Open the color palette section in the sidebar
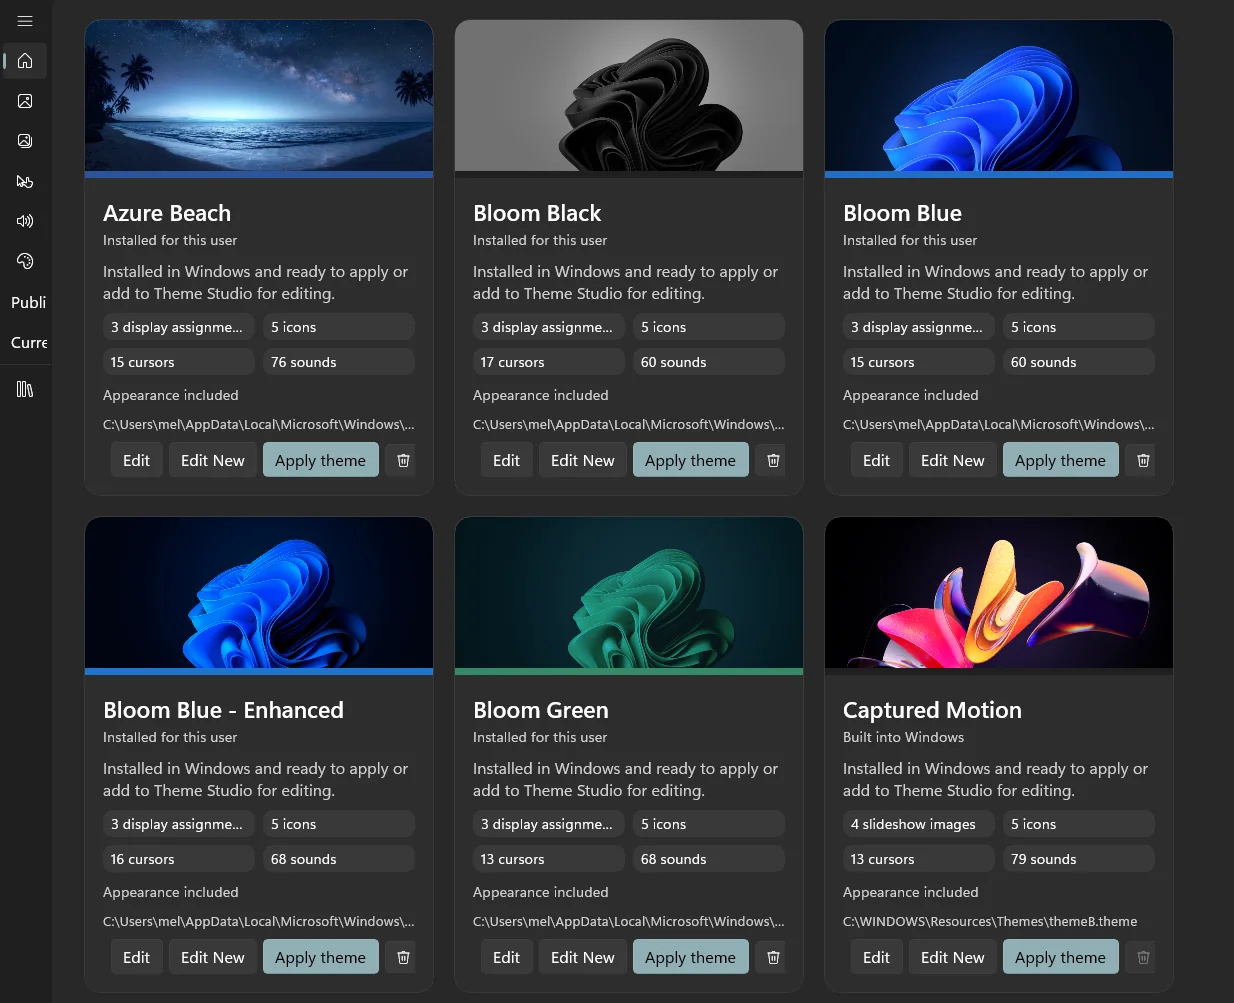The height and width of the screenshot is (1003, 1234). click(x=25, y=261)
